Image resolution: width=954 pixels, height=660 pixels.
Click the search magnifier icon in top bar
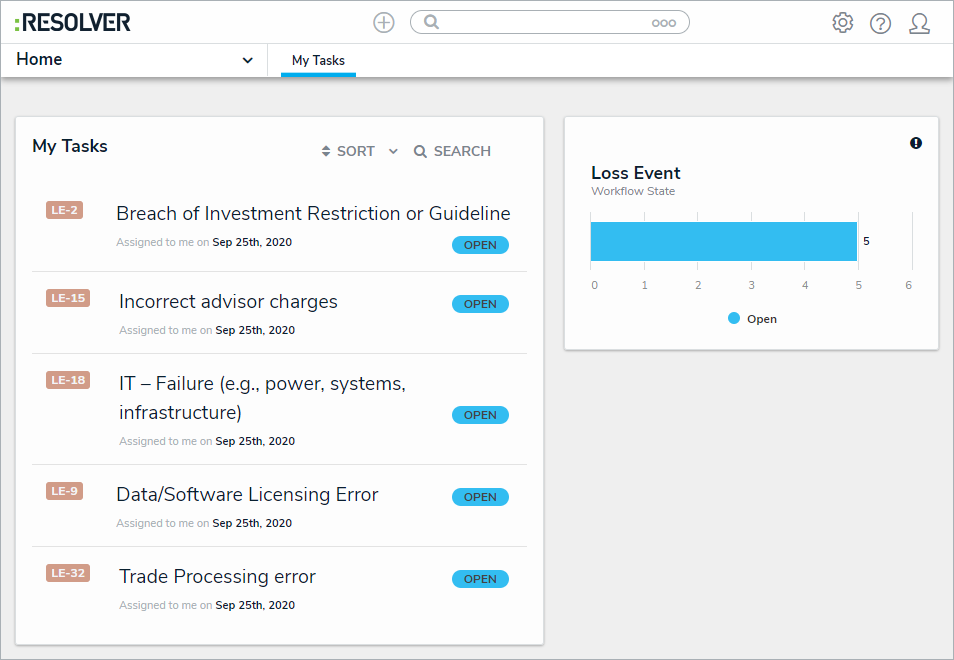click(x=431, y=22)
